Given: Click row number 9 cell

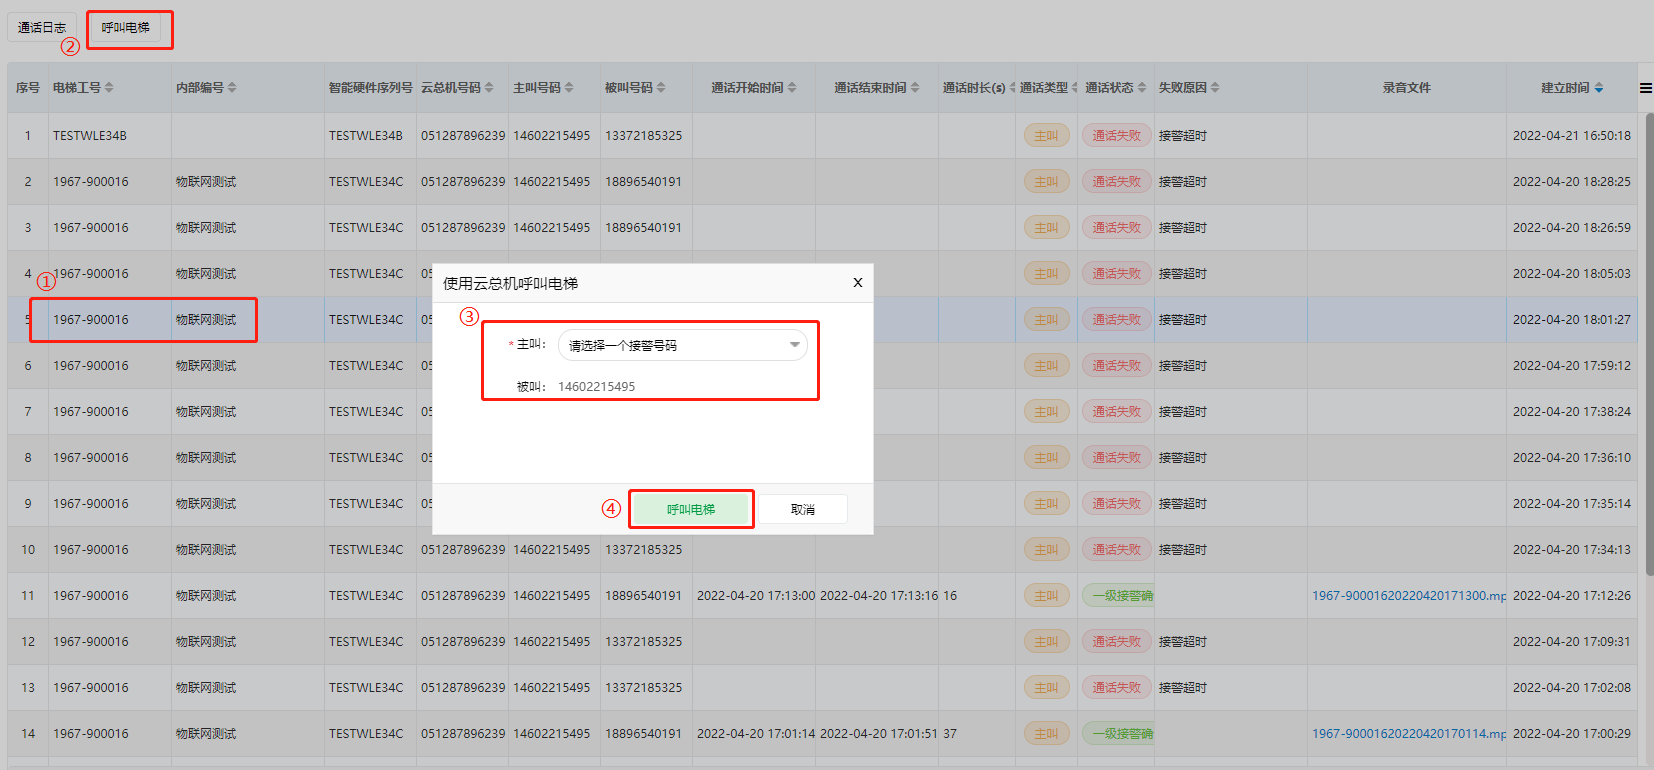Looking at the screenshot, I should click(x=28, y=504).
